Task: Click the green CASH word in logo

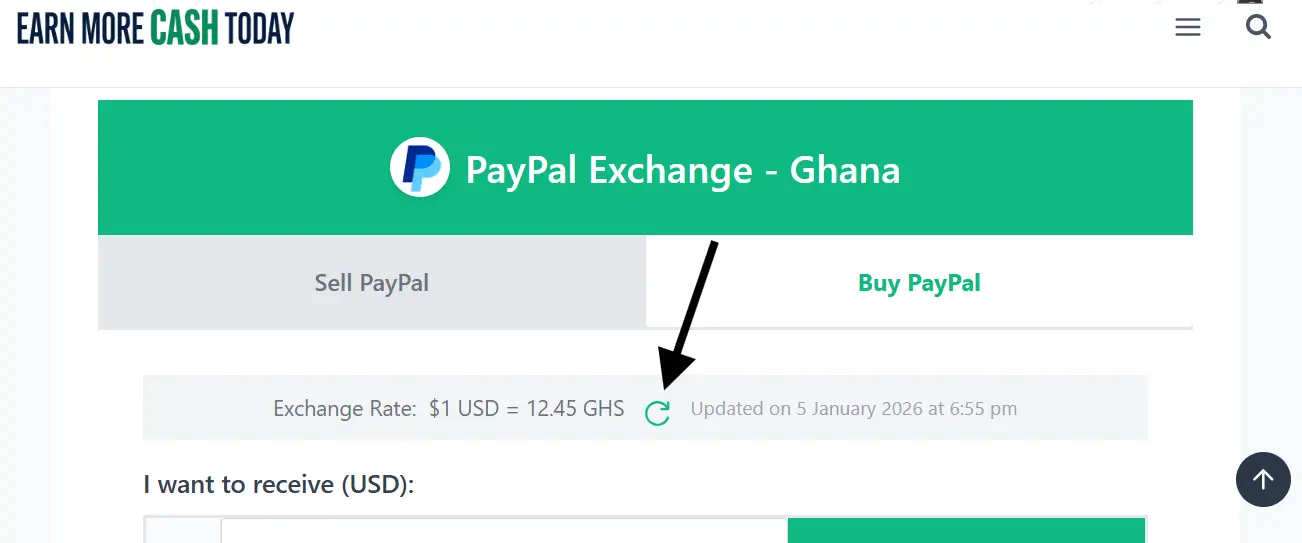Action: (185, 28)
